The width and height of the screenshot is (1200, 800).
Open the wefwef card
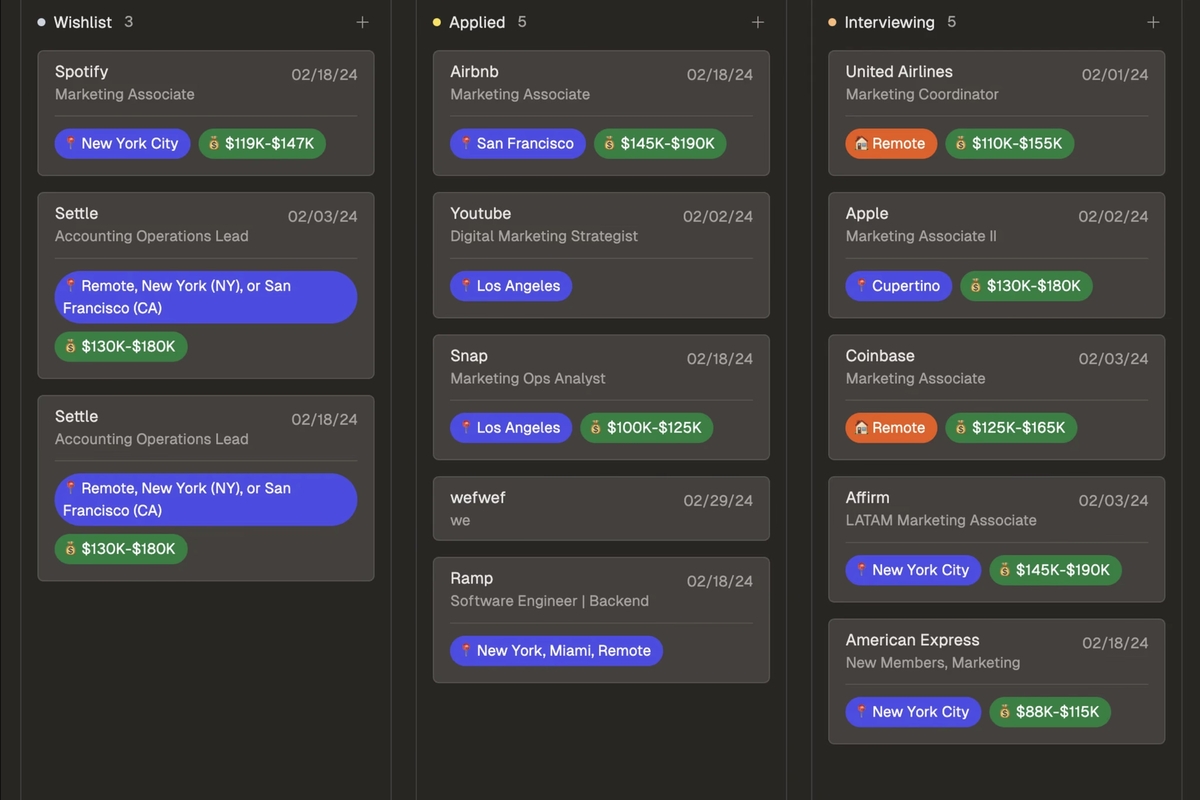pos(601,508)
